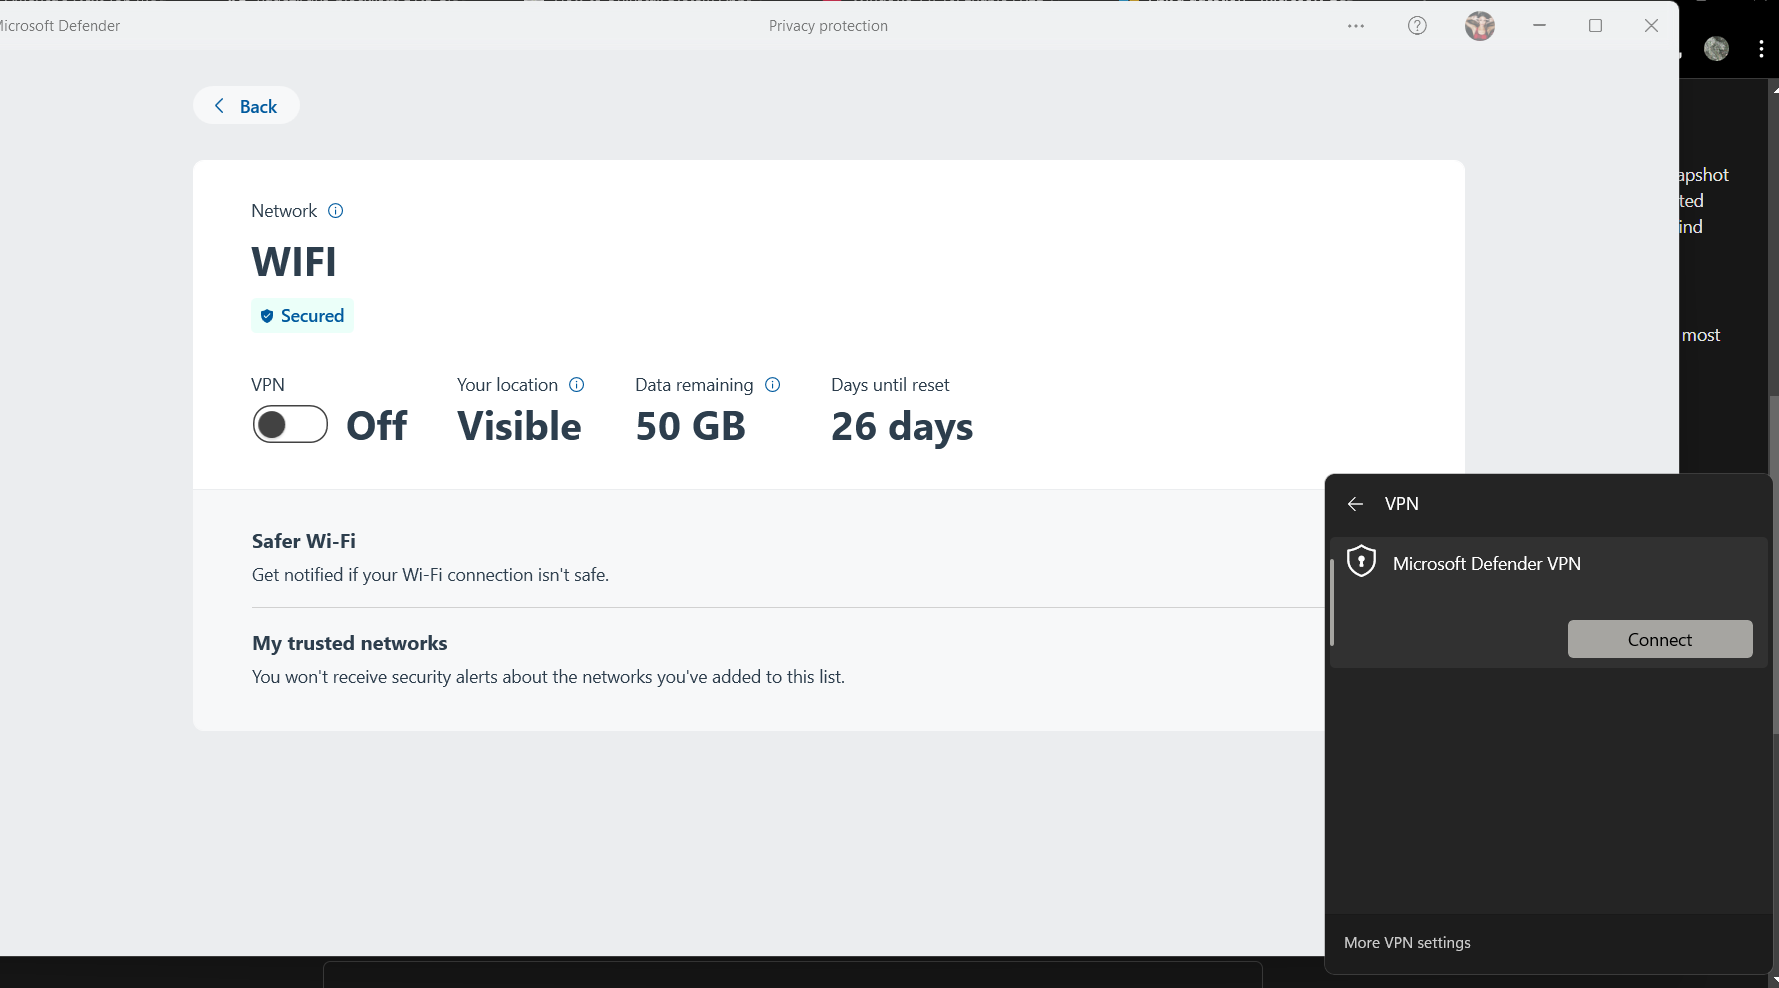This screenshot has width=1779, height=988.
Task: Go back using the Back button
Action: [x=246, y=106]
